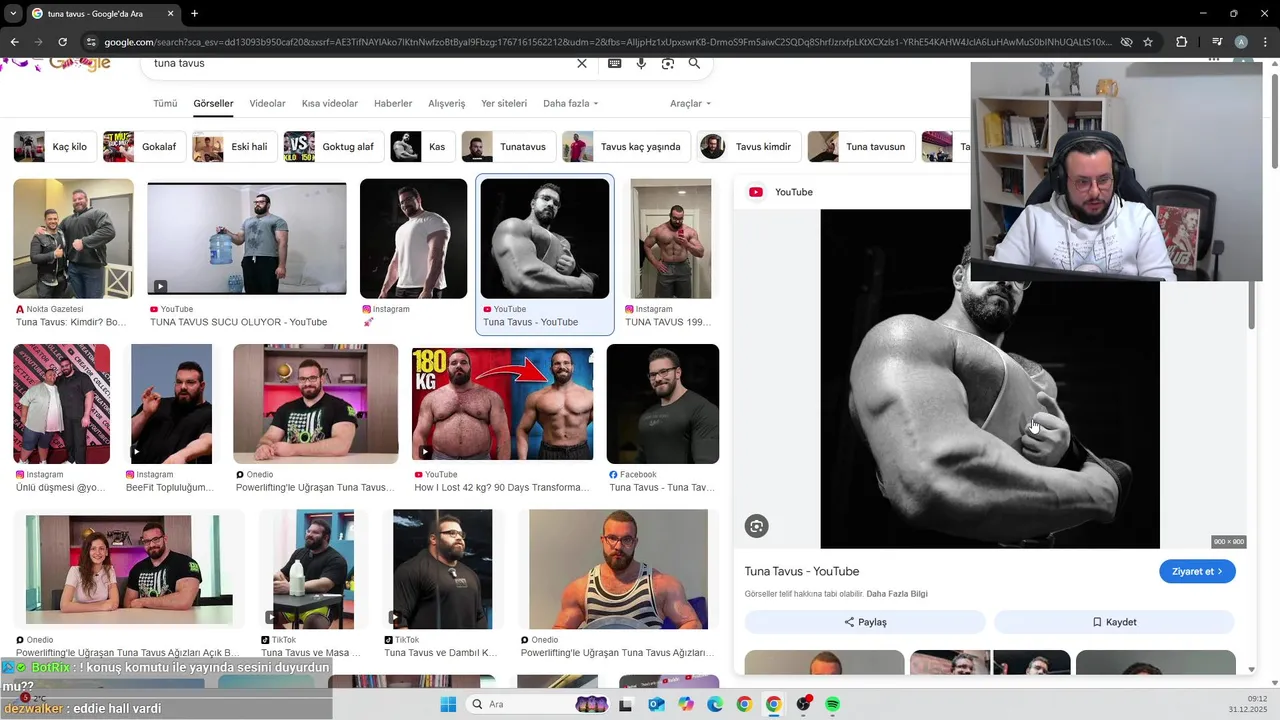The height and width of the screenshot is (720, 1280).
Task: Open OBS Studio from the taskbar
Action: [x=803, y=704]
